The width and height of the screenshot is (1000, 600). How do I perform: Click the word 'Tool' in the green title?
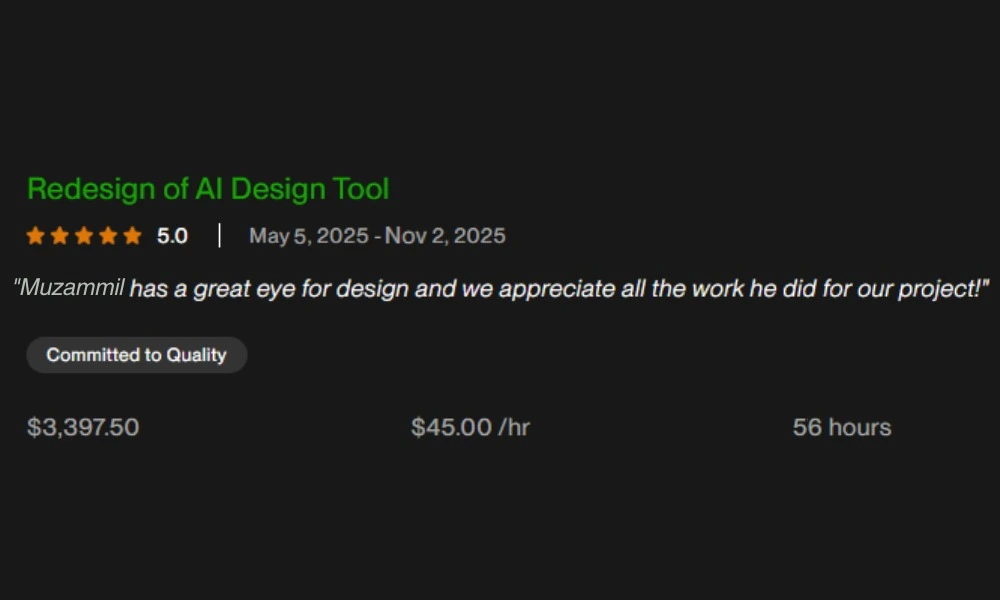(x=361, y=189)
